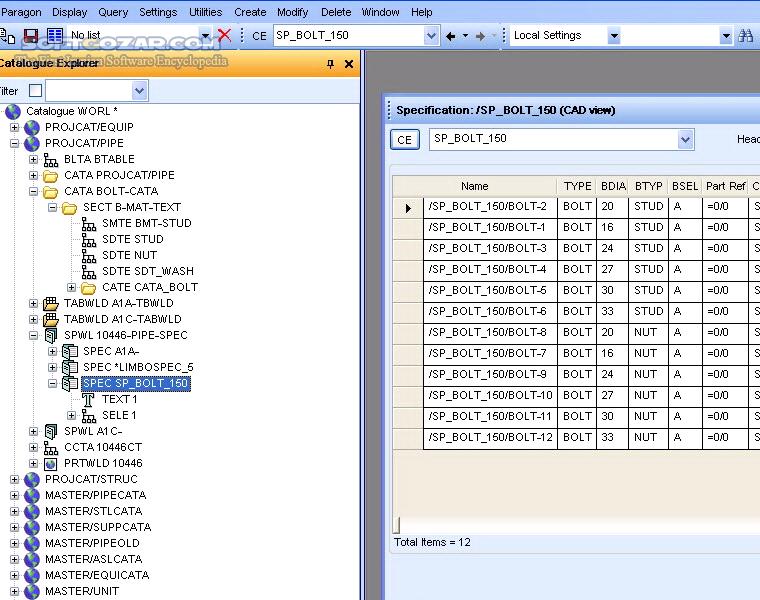Screen dimensions: 760x600
Task: Open the Filter dropdown list
Action: (x=139, y=91)
